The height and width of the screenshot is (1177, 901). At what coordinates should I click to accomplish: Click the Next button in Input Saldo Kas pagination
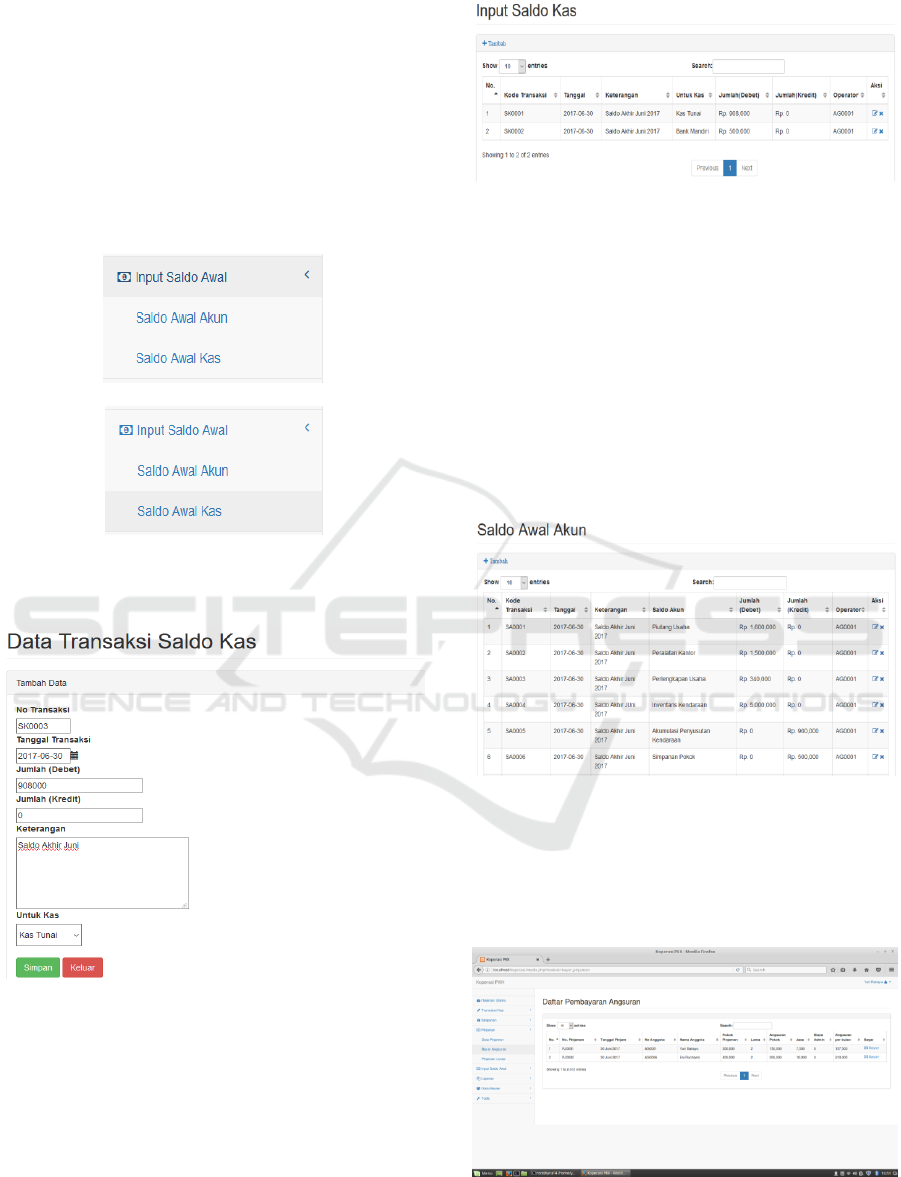748,168
